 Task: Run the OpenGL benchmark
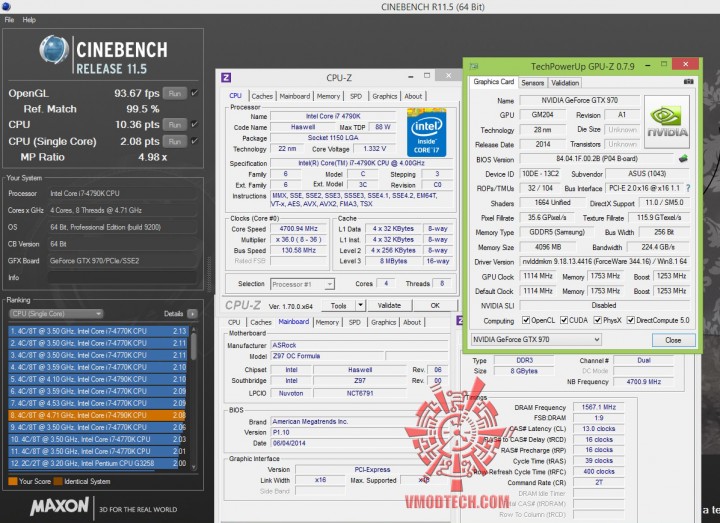[175, 93]
